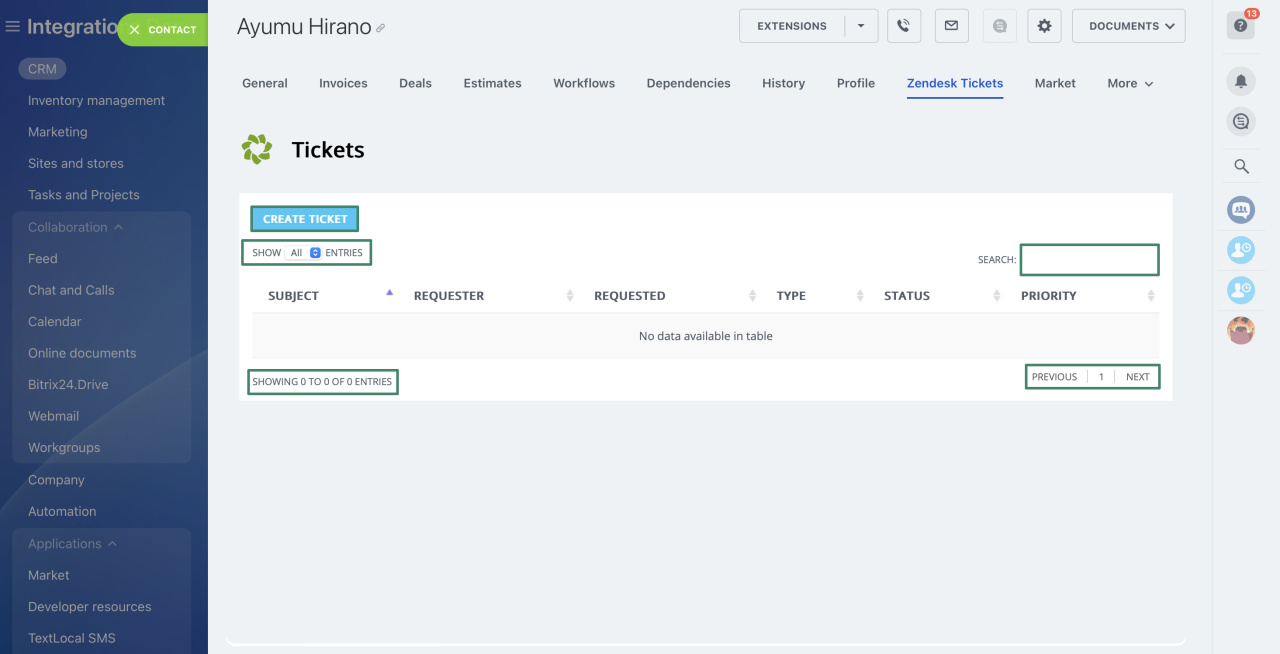The height and width of the screenshot is (654, 1280).
Task: Open Company in the sidebar
Action: (56, 480)
